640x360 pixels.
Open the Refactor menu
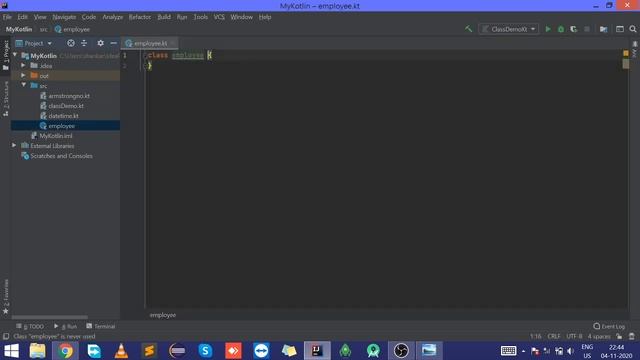(140, 17)
